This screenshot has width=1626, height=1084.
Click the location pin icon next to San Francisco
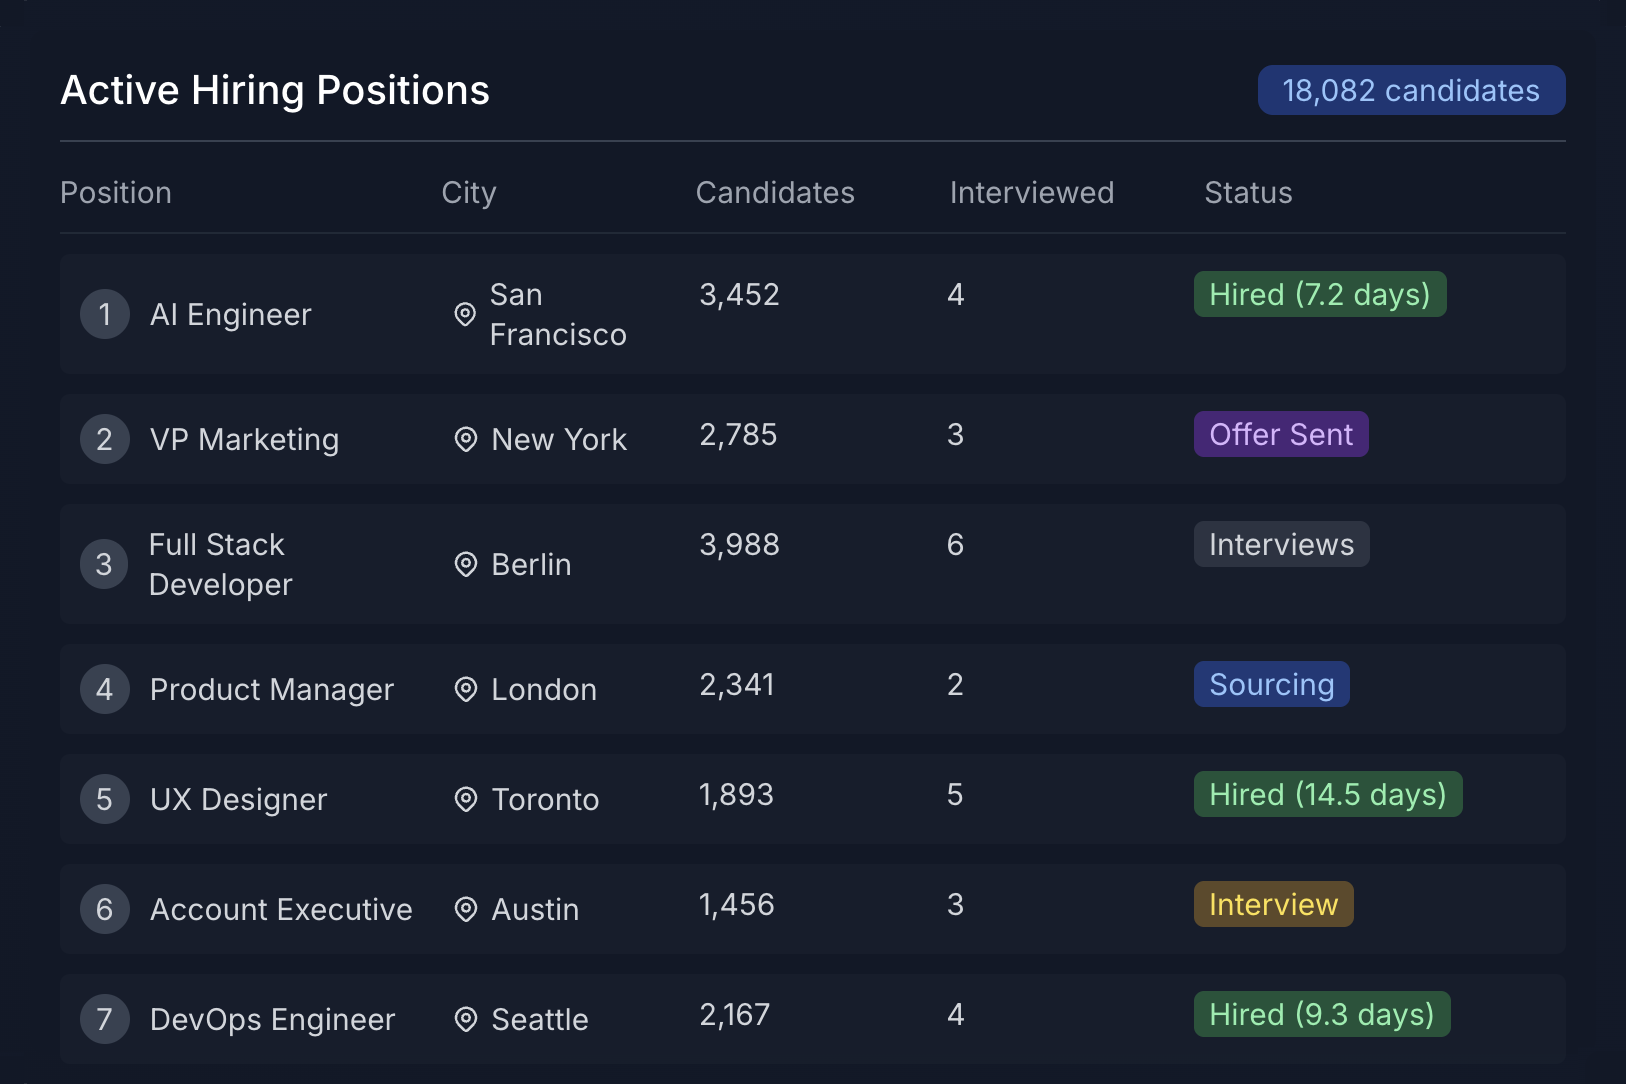(x=464, y=314)
